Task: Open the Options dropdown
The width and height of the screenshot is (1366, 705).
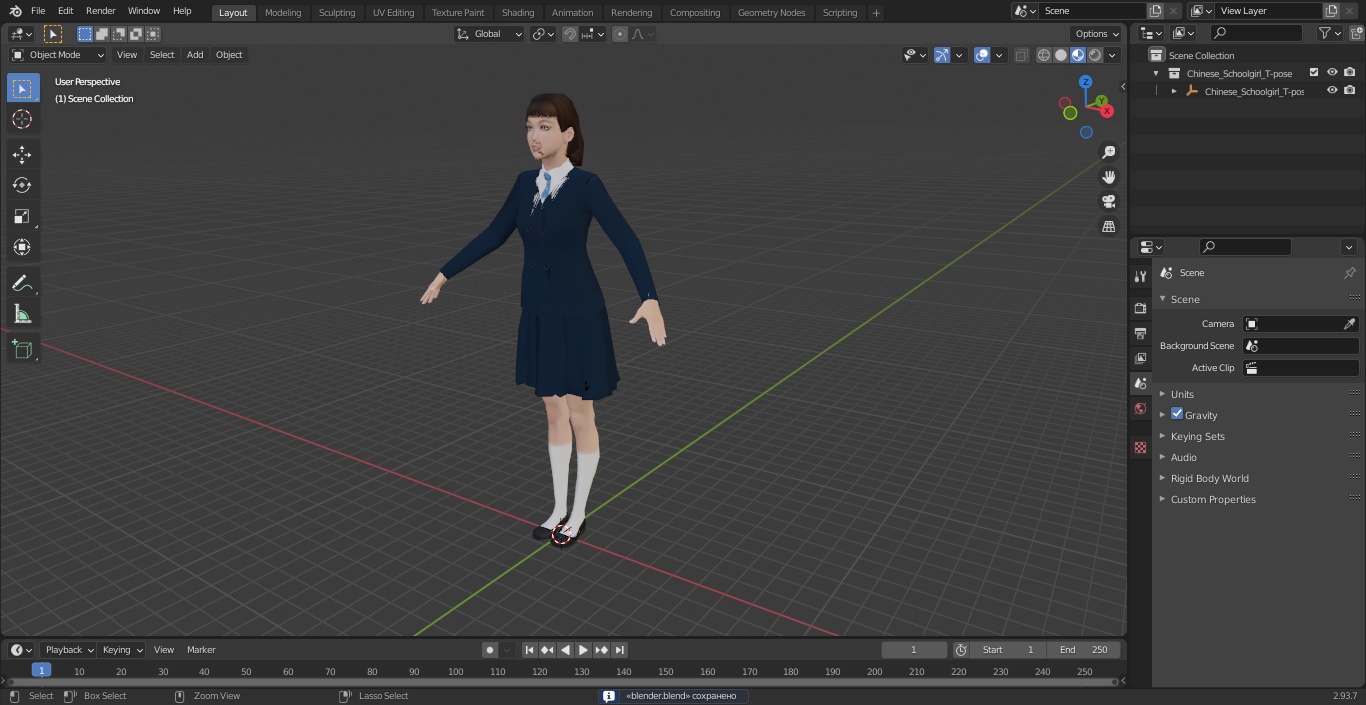Action: [x=1097, y=34]
